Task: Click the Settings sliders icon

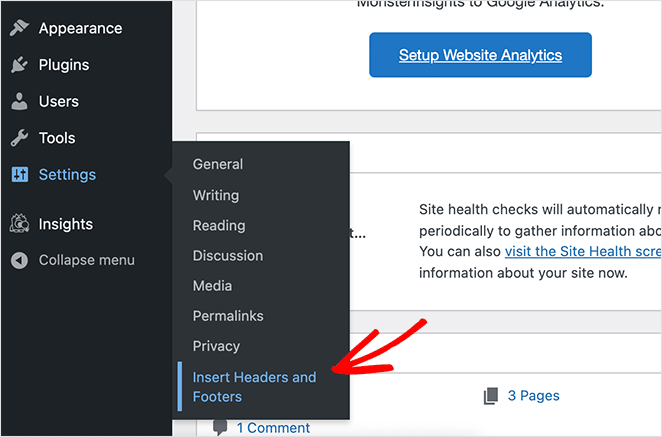Action: tap(19, 175)
